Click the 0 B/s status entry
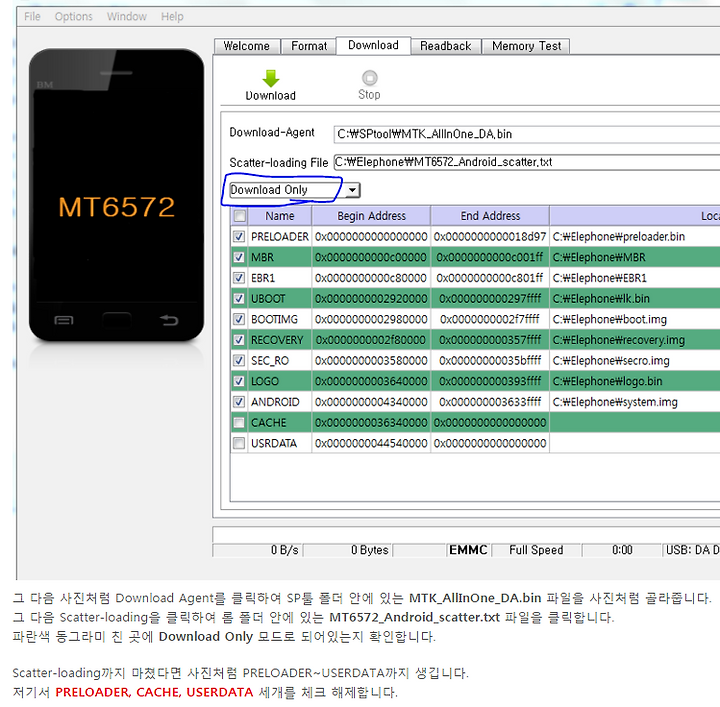Viewport: 720px width, 707px height. (x=257, y=550)
